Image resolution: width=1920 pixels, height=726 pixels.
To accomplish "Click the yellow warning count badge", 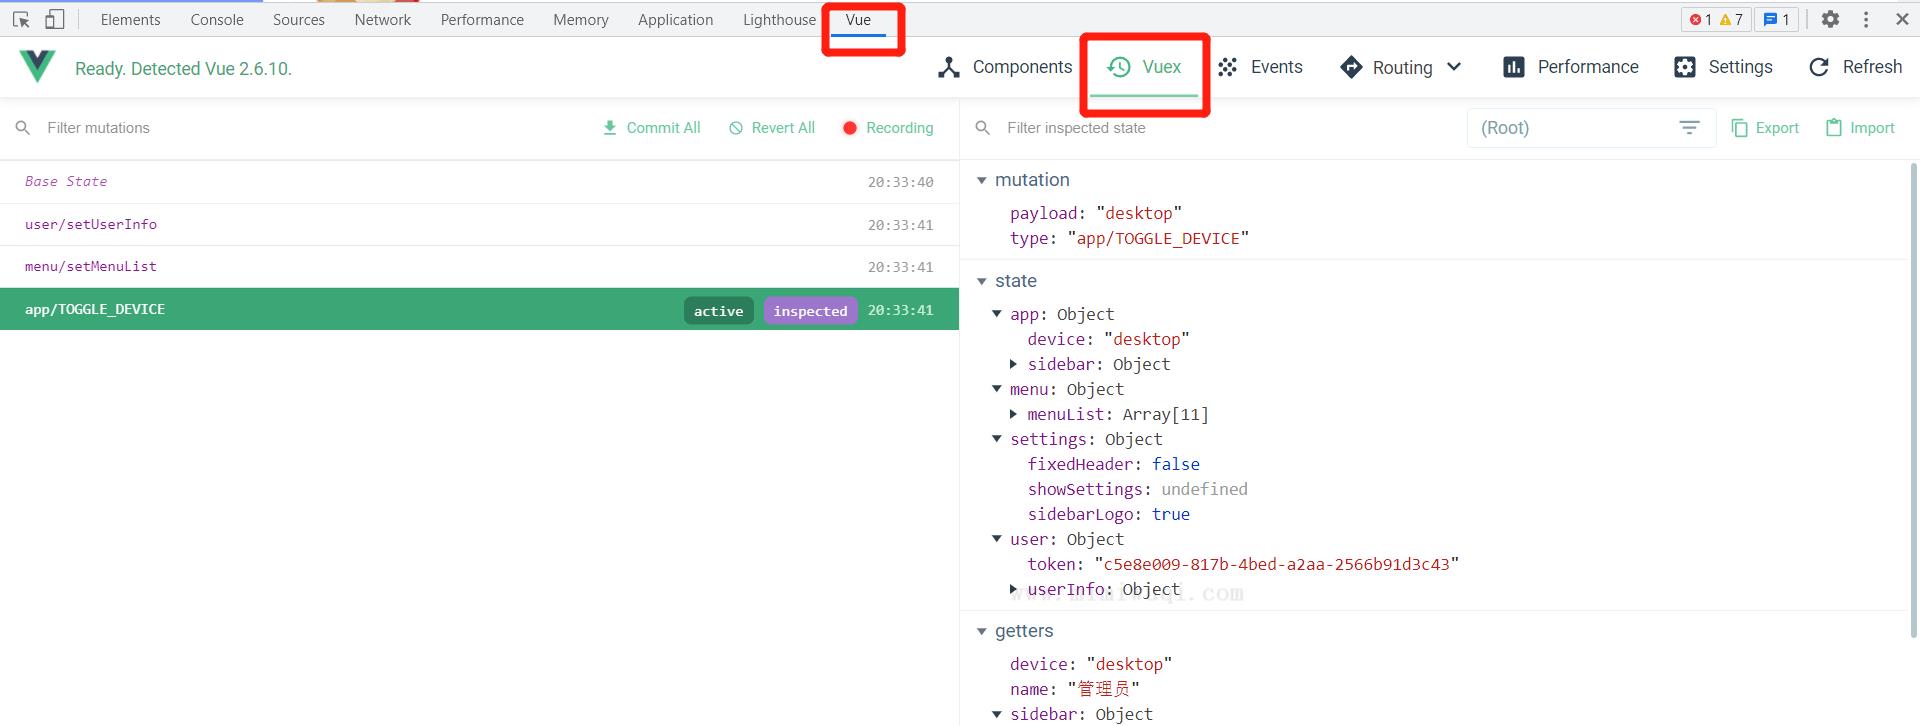I will [x=1731, y=19].
